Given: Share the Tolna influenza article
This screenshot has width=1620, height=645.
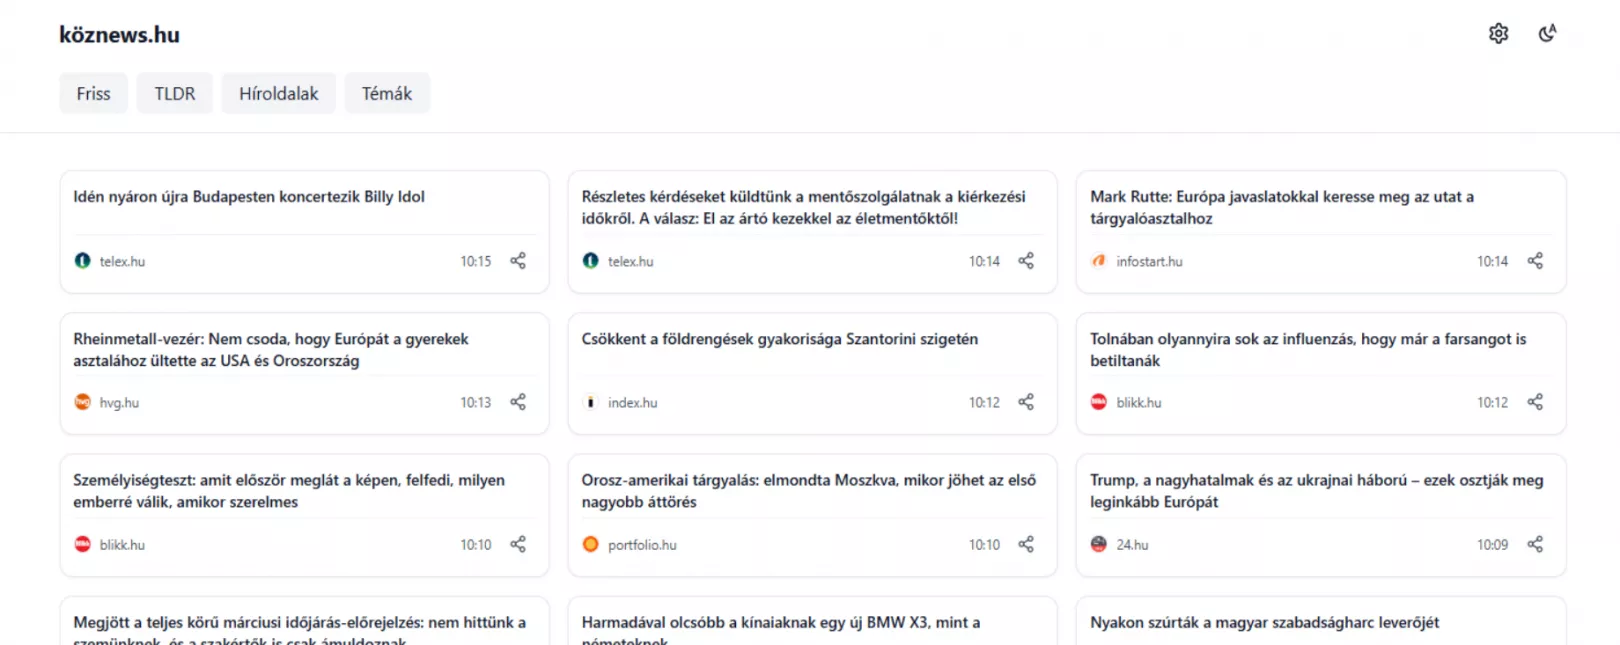Looking at the screenshot, I should tap(1535, 402).
